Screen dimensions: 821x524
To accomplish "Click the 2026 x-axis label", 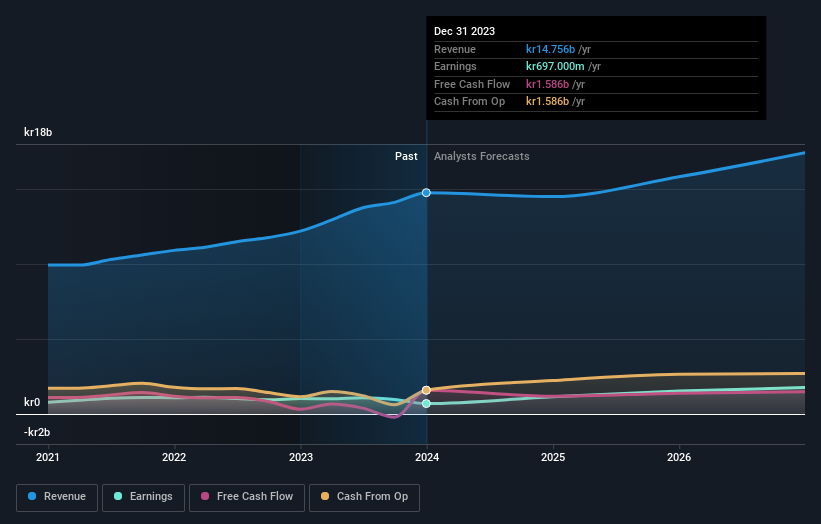I will [679, 458].
